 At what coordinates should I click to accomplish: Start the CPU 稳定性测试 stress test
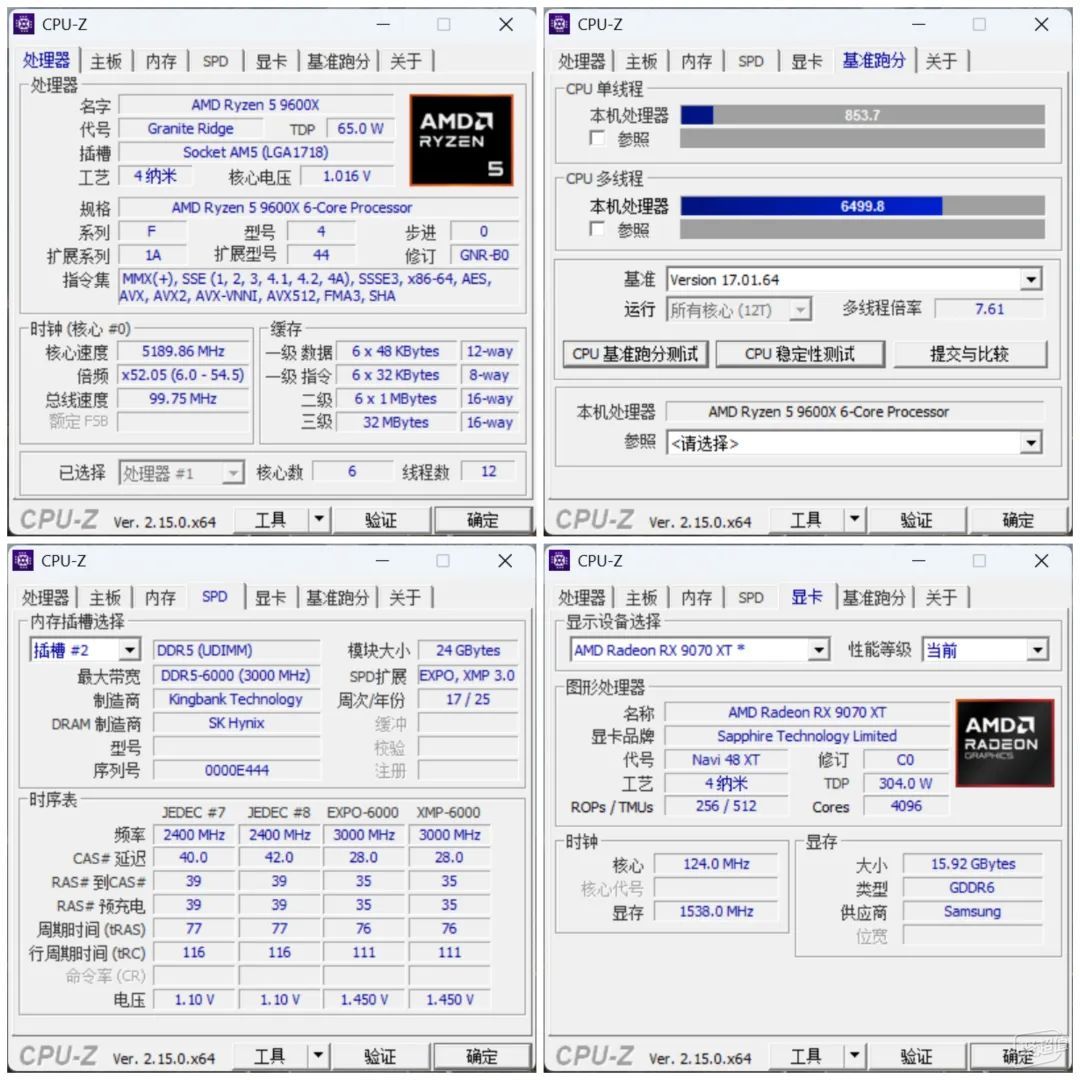click(800, 354)
